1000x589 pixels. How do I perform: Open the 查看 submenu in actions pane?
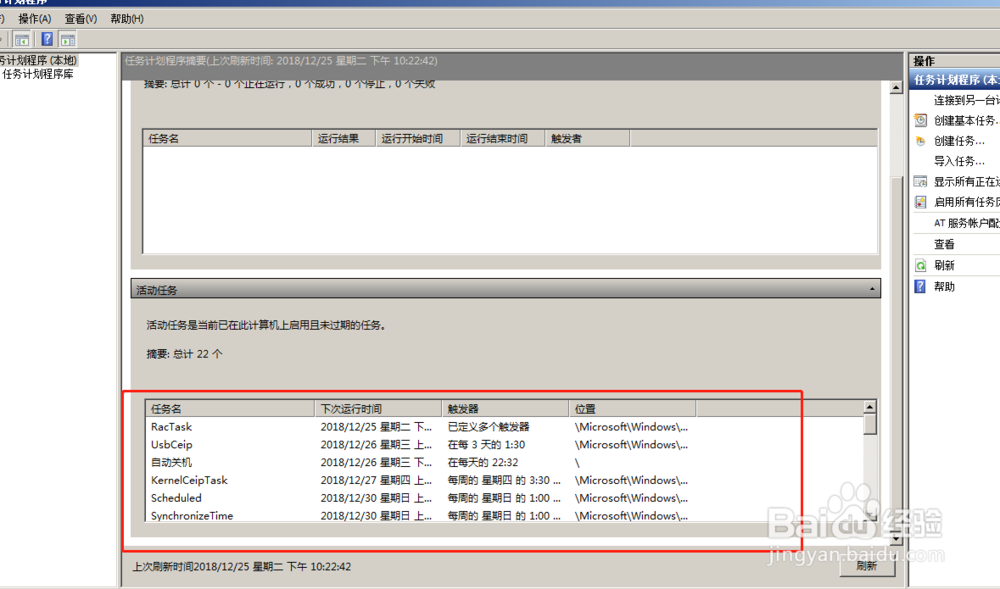tap(944, 244)
